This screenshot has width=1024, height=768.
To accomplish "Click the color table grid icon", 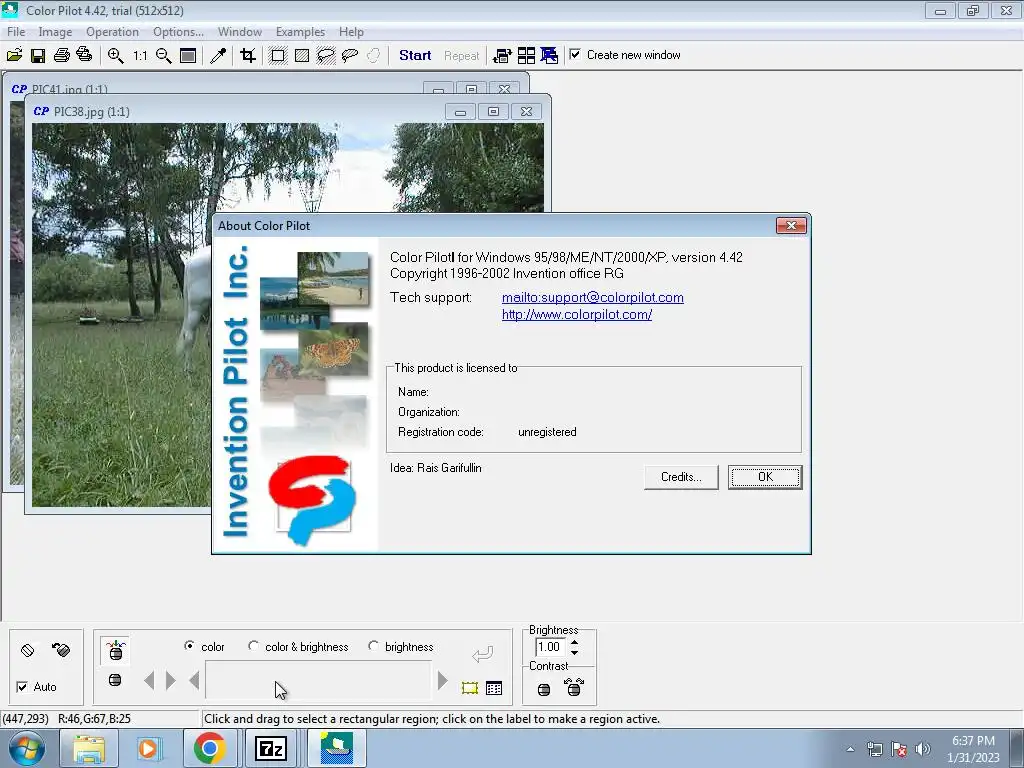I will [494, 688].
